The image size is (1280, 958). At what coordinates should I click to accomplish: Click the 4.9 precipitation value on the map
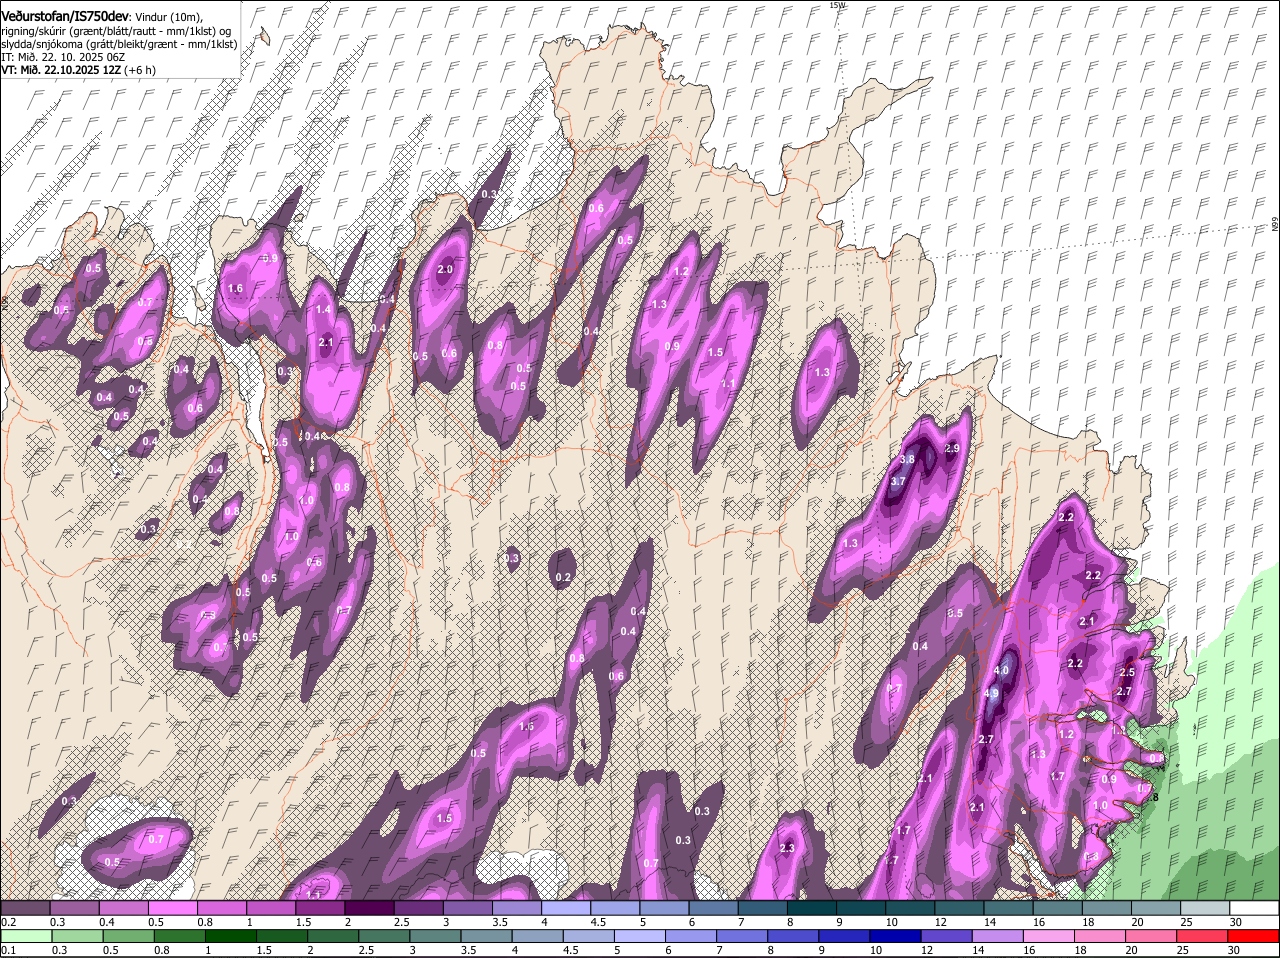click(991, 693)
